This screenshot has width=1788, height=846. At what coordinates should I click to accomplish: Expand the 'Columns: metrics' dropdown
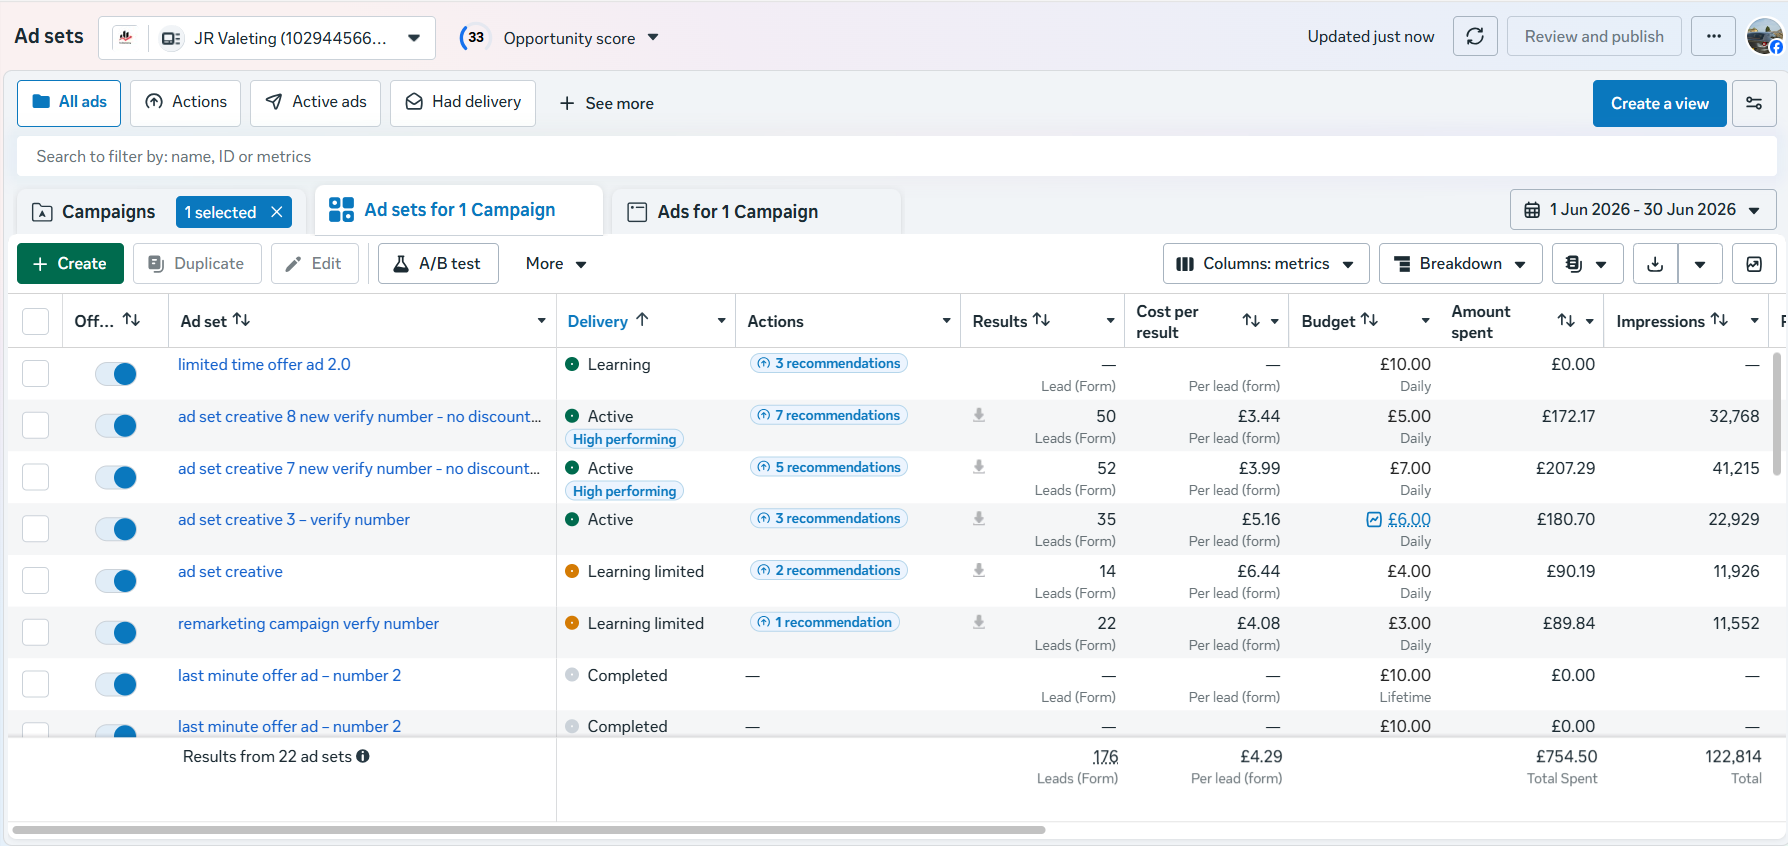coord(1266,264)
